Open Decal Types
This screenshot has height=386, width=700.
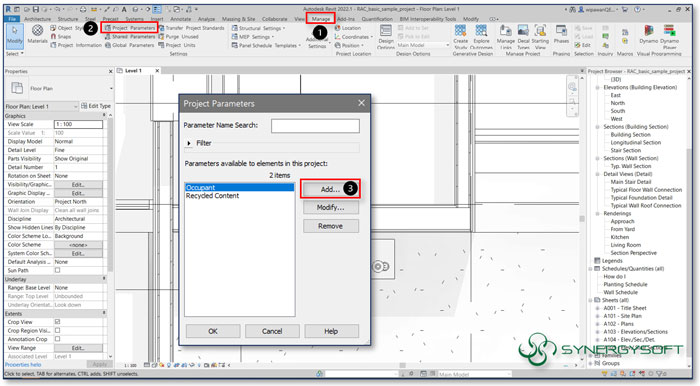523,37
